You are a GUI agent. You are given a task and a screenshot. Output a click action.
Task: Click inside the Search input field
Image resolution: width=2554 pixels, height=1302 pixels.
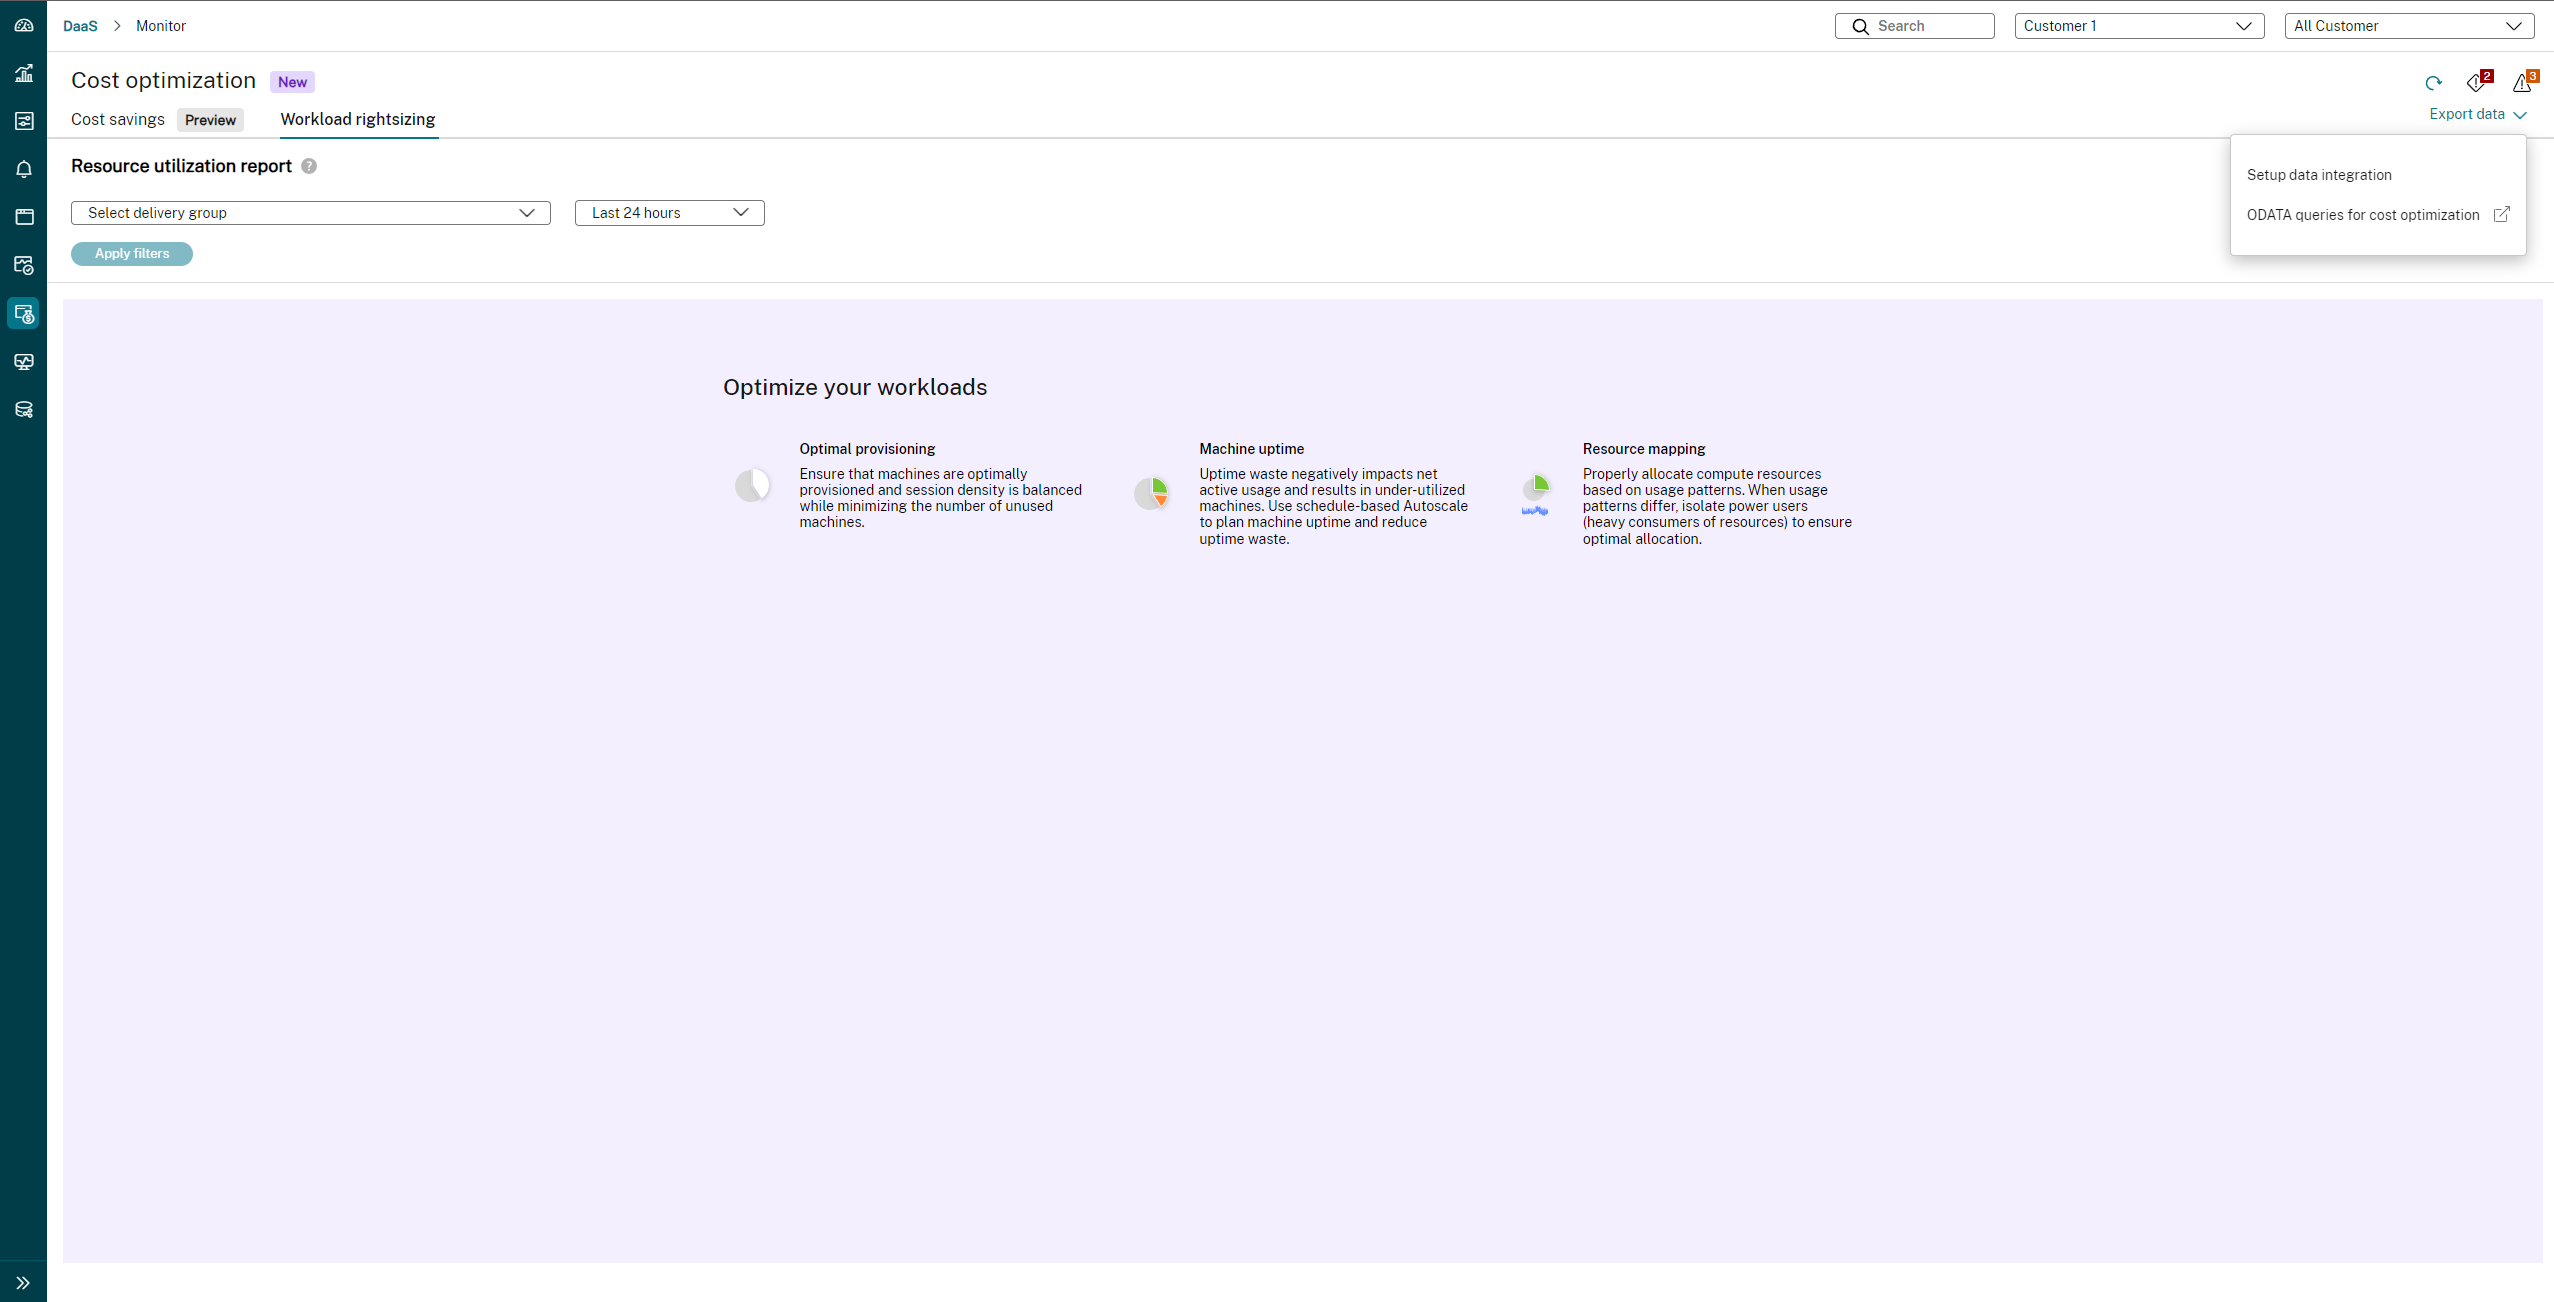coord(1914,26)
